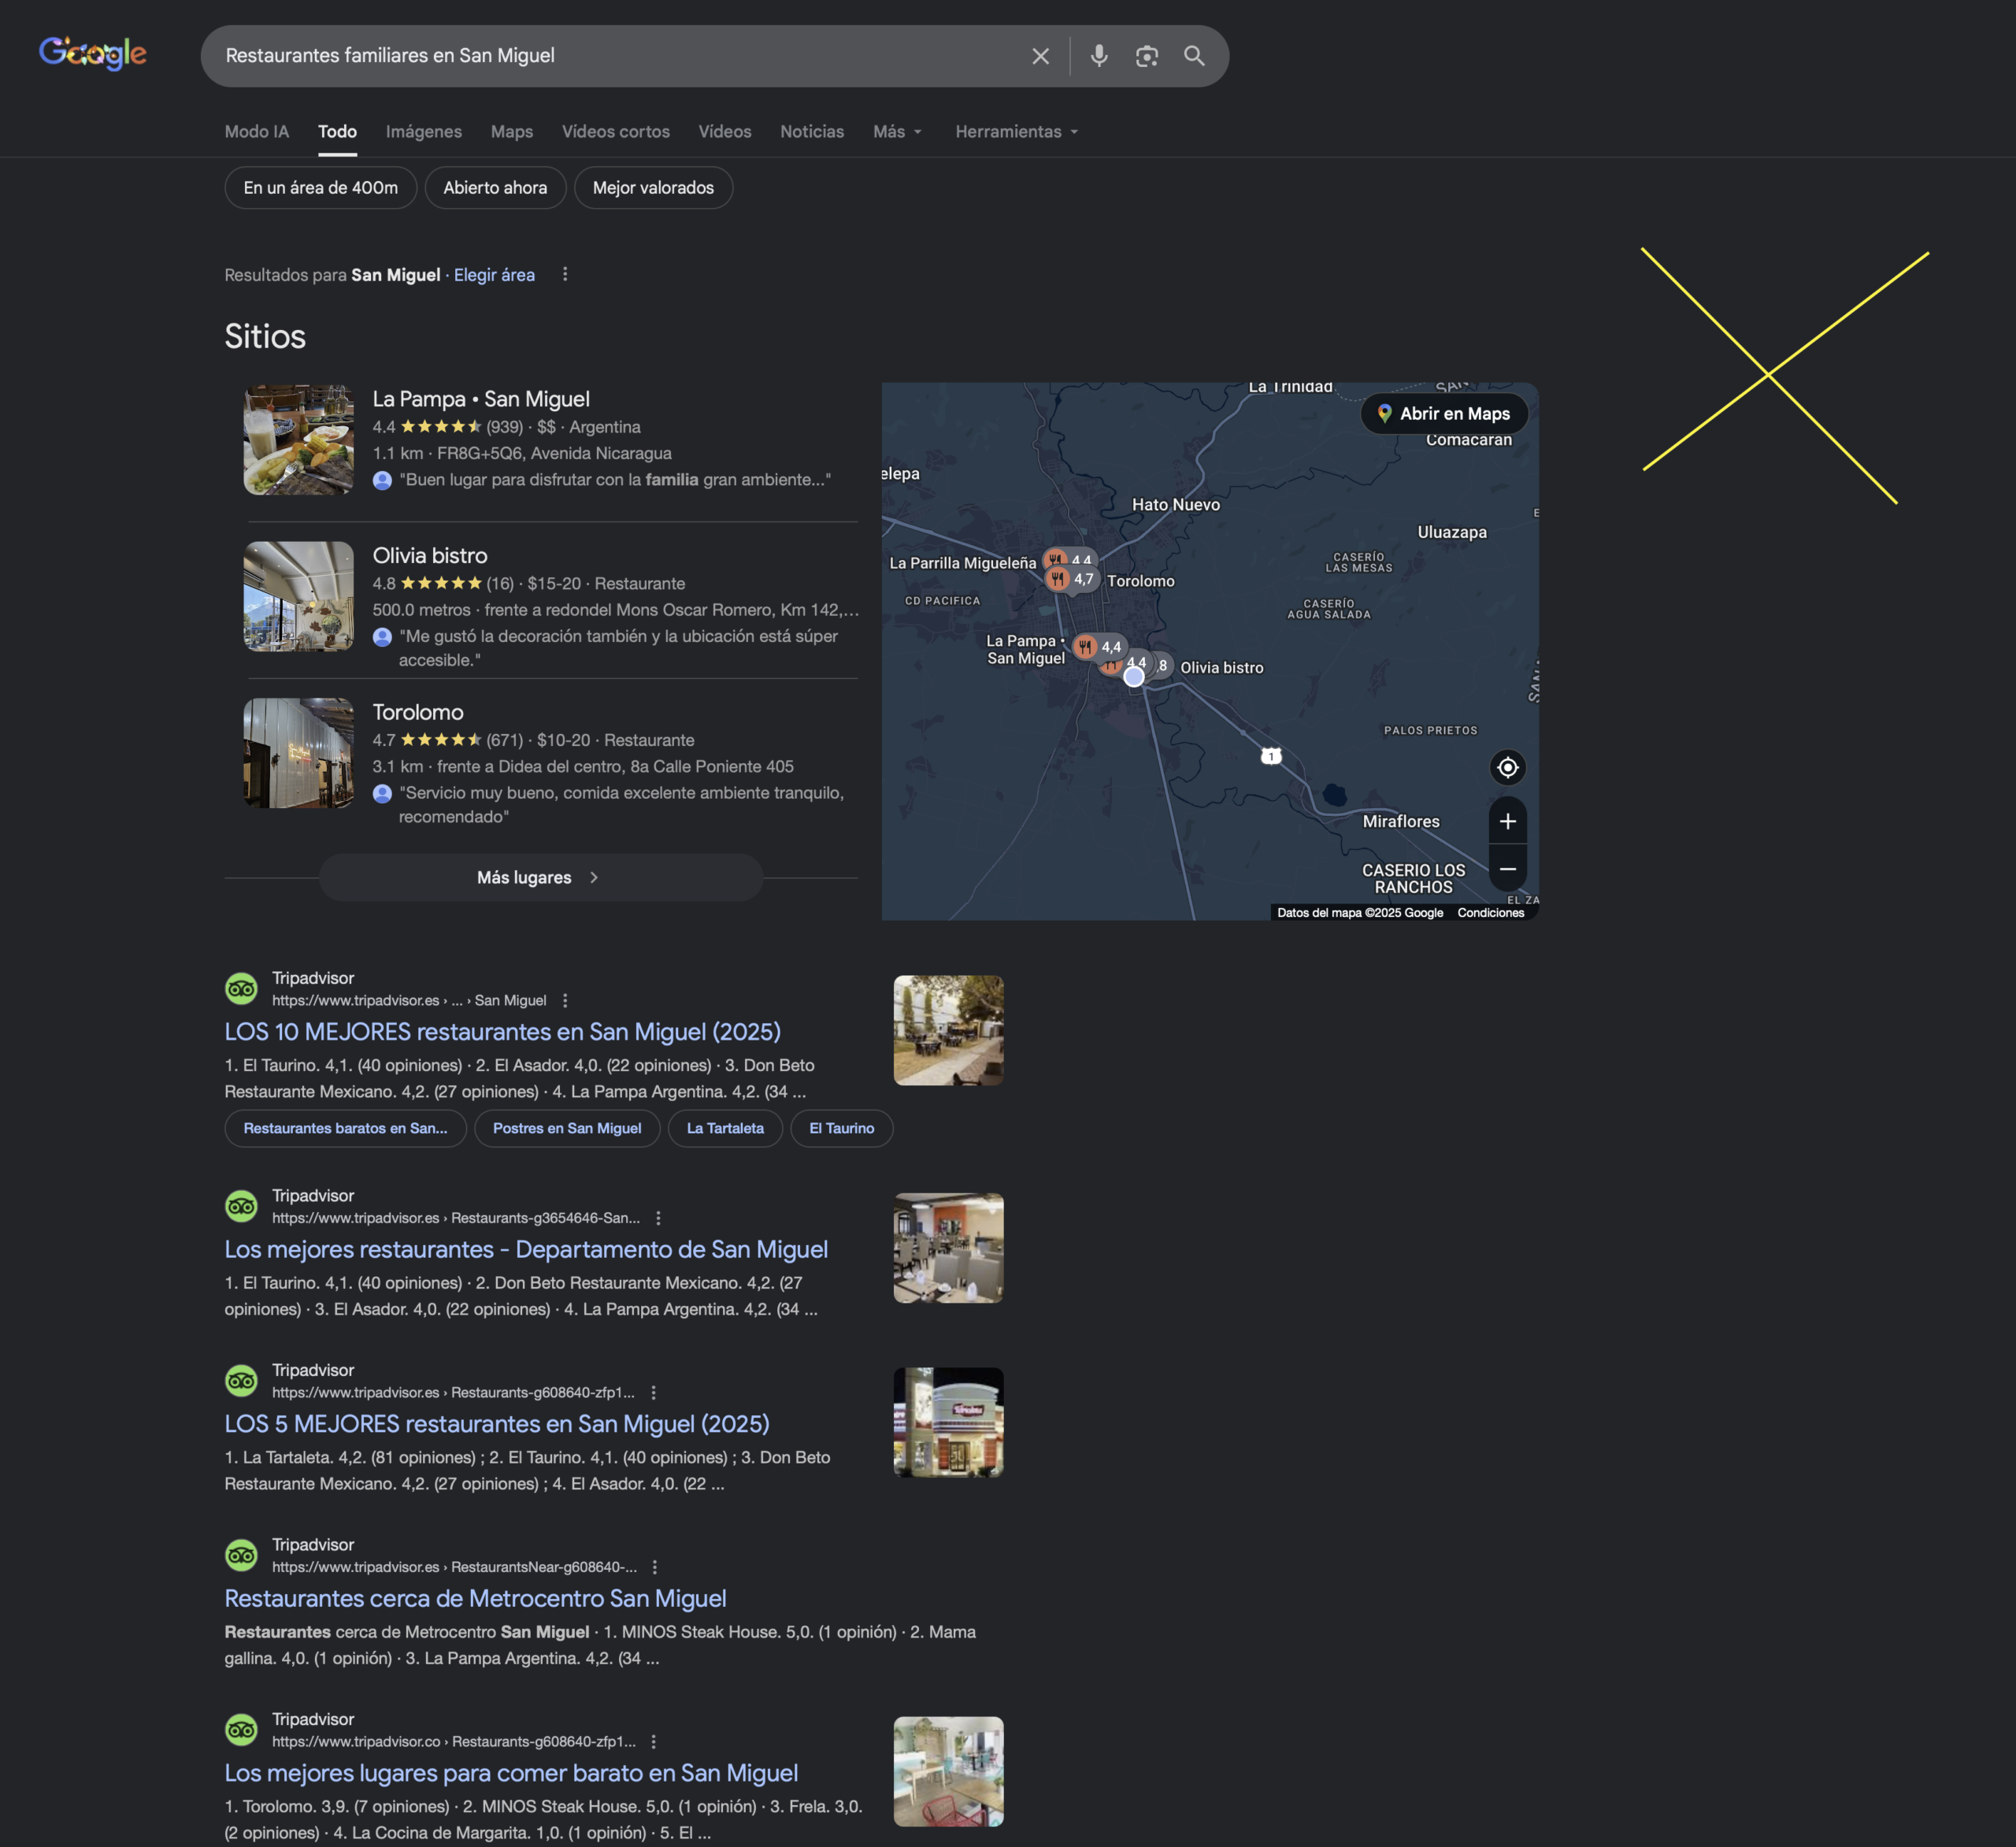
Task: Click reviewer avatar icon on Olivia bistro review
Action: tap(382, 637)
